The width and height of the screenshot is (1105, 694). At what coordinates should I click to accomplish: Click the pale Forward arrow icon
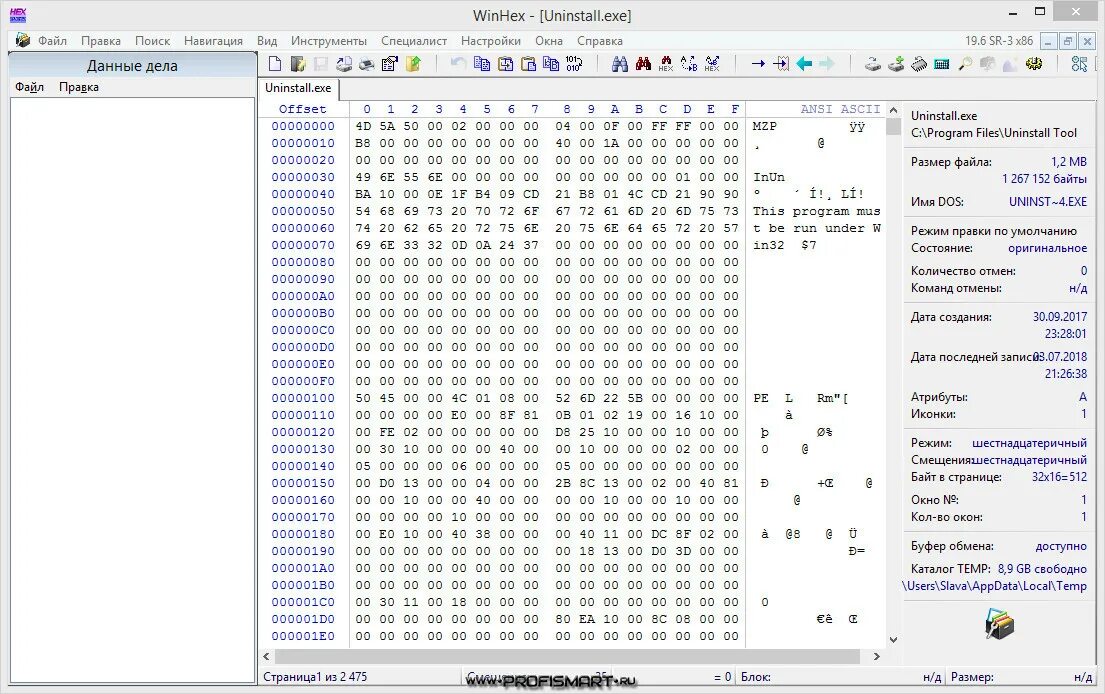click(x=827, y=64)
